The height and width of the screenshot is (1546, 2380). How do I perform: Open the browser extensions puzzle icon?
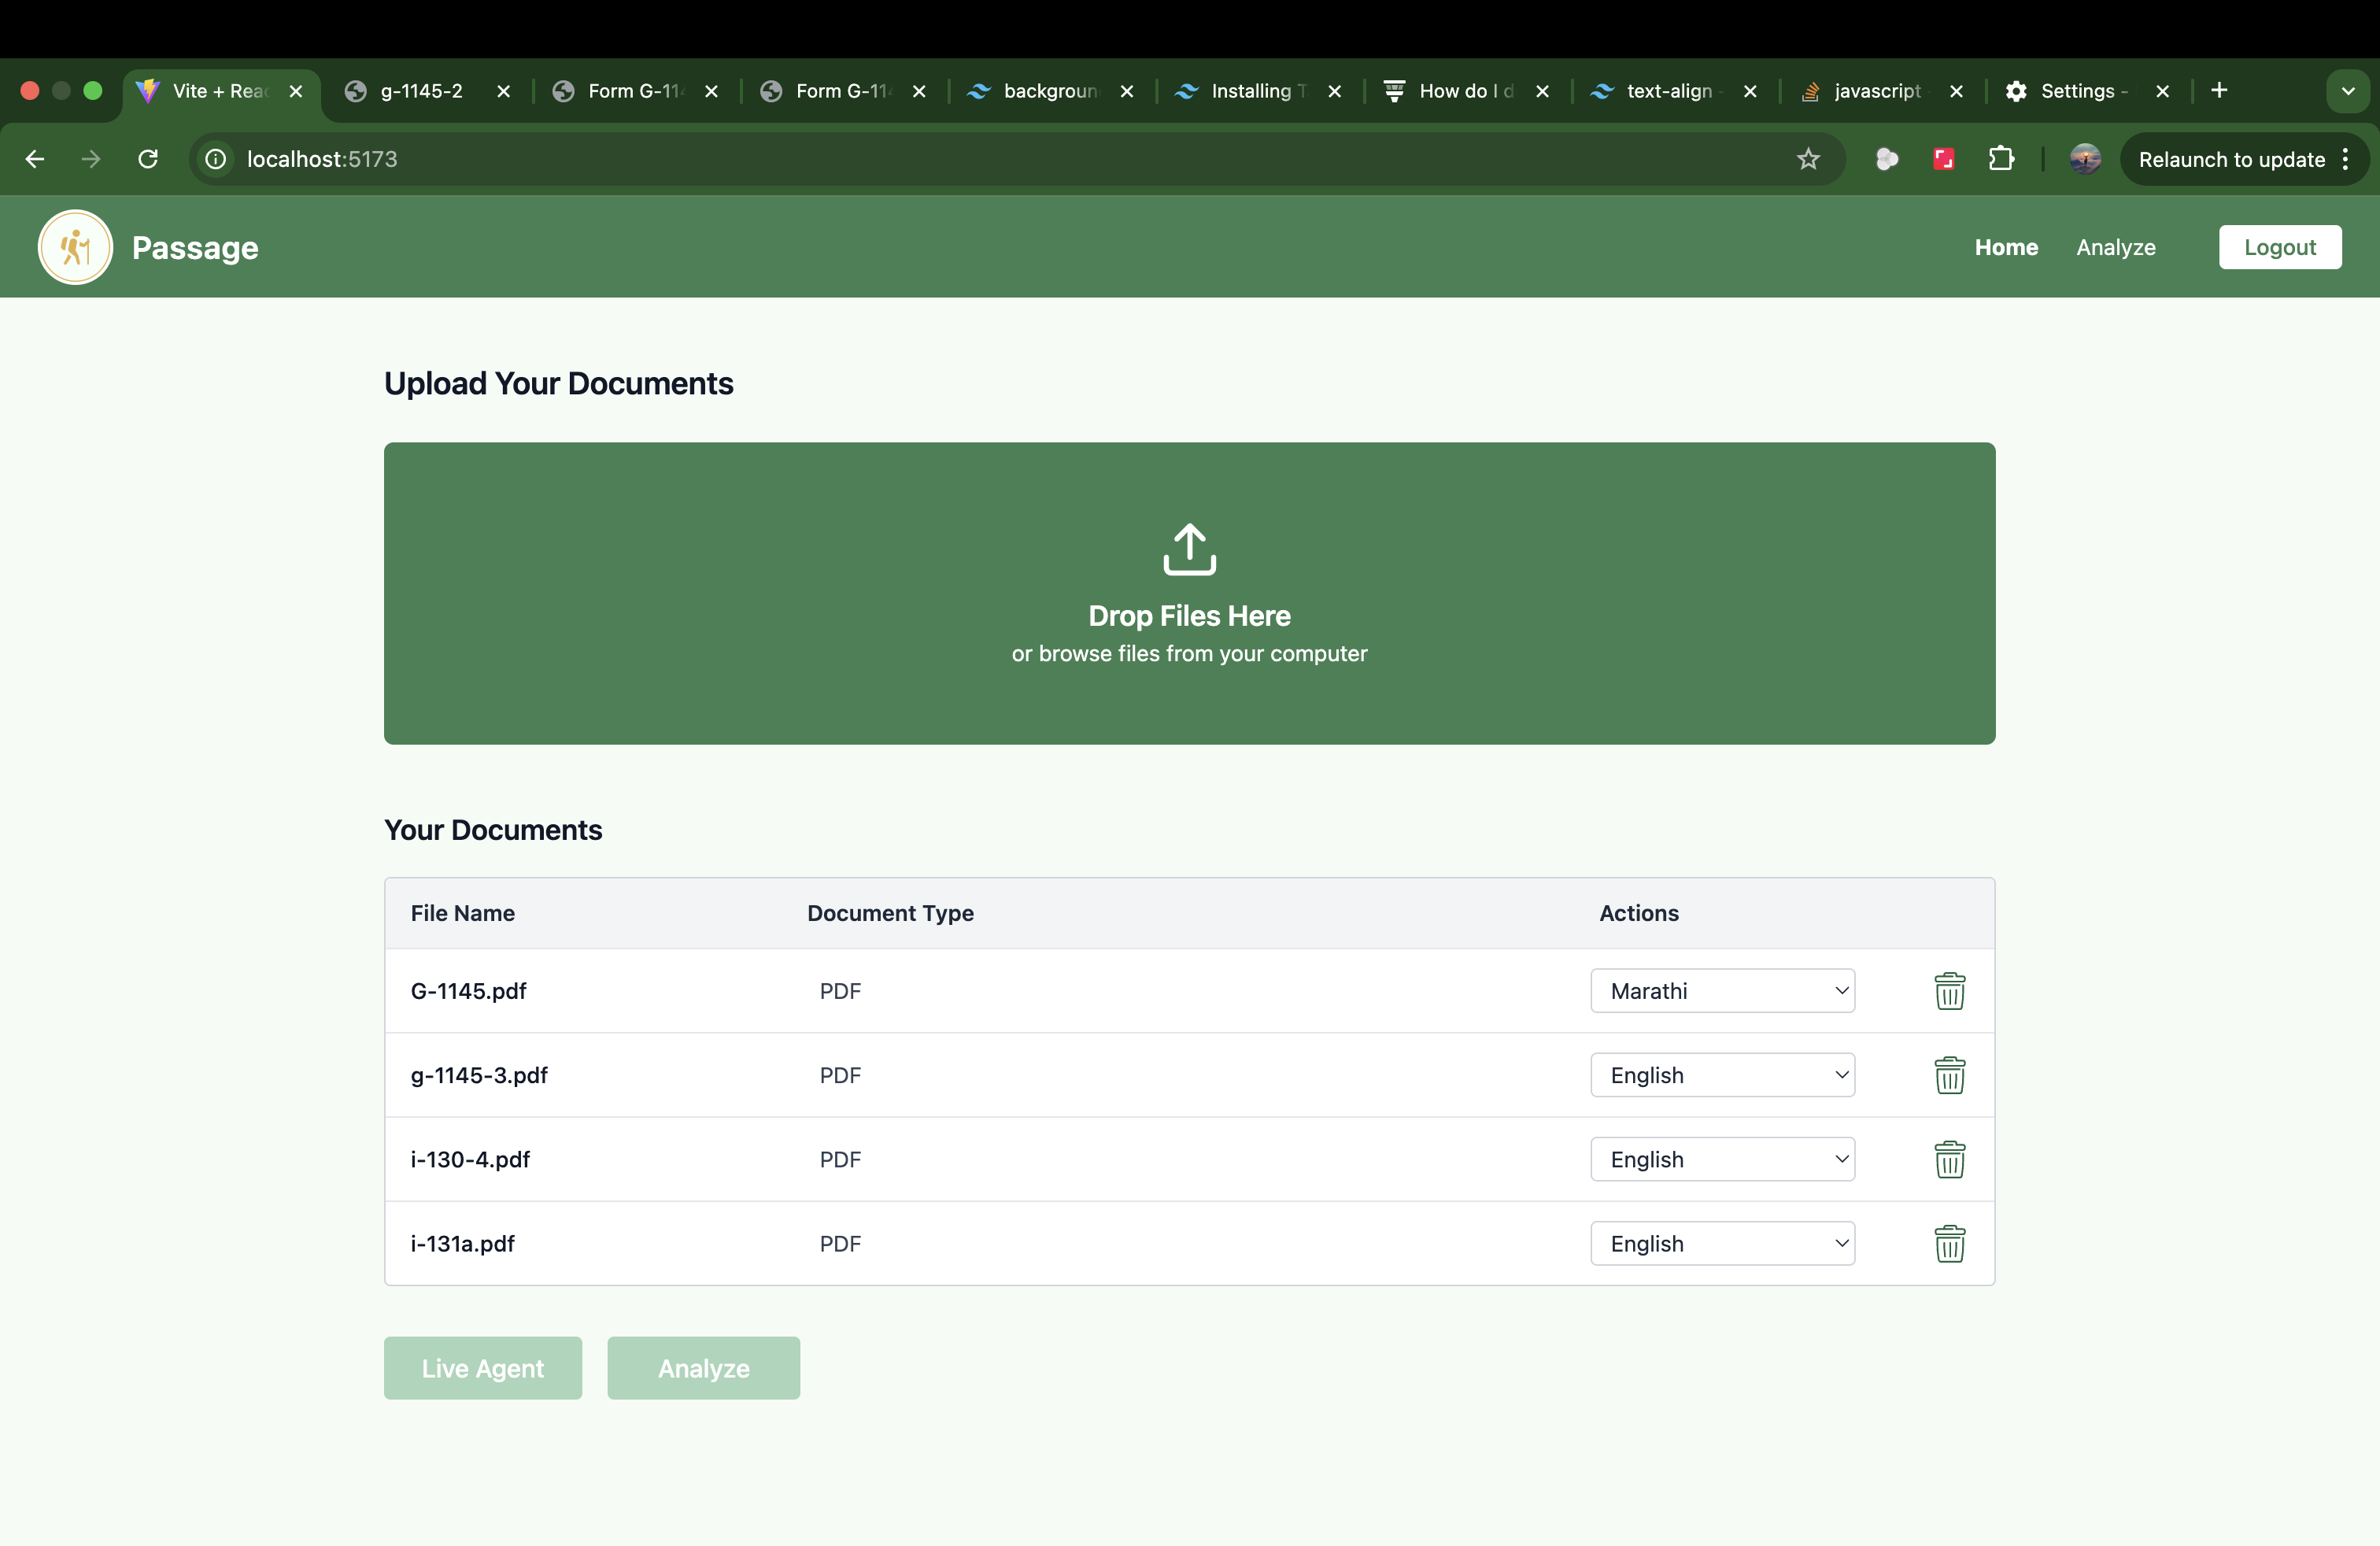[2001, 159]
